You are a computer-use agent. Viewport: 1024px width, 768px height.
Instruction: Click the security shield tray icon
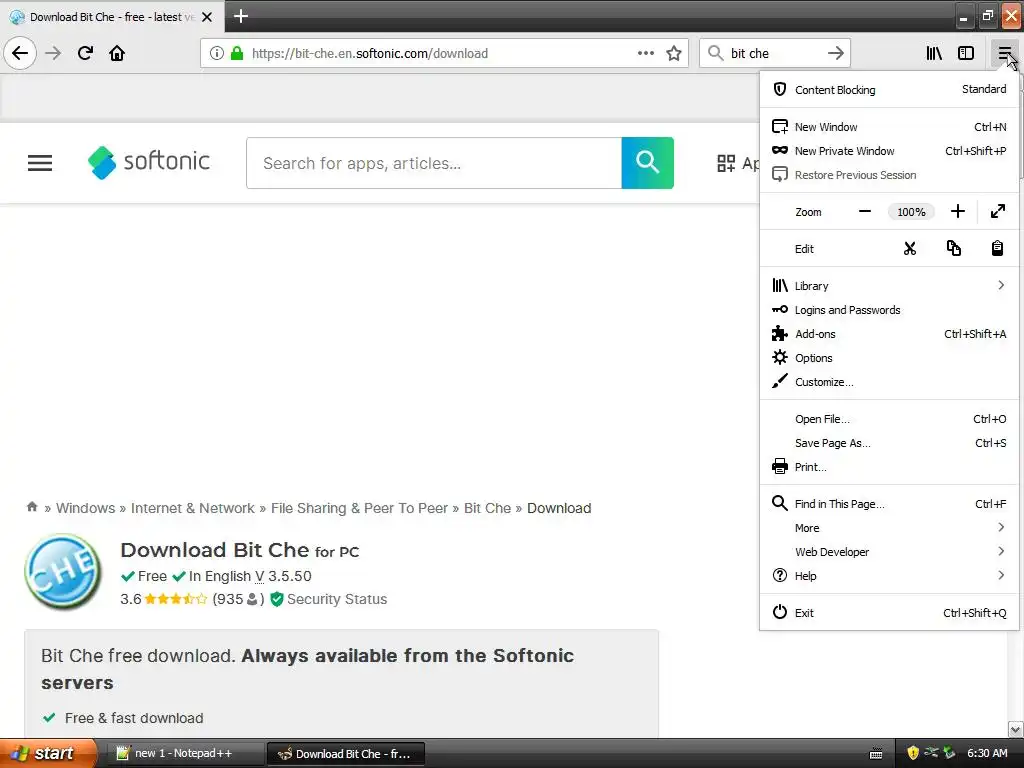click(x=913, y=754)
